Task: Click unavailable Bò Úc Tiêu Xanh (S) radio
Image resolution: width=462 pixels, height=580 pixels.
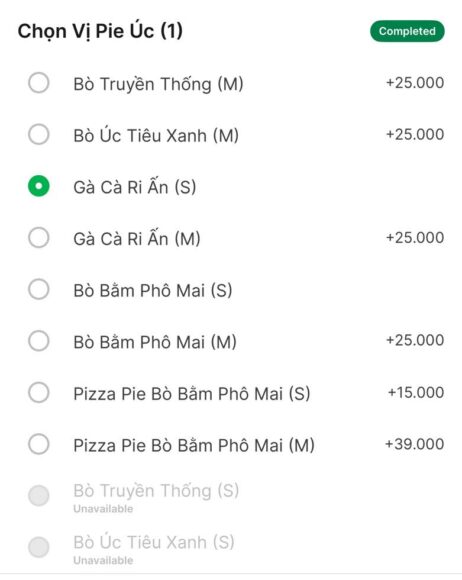Action: pos(39,547)
